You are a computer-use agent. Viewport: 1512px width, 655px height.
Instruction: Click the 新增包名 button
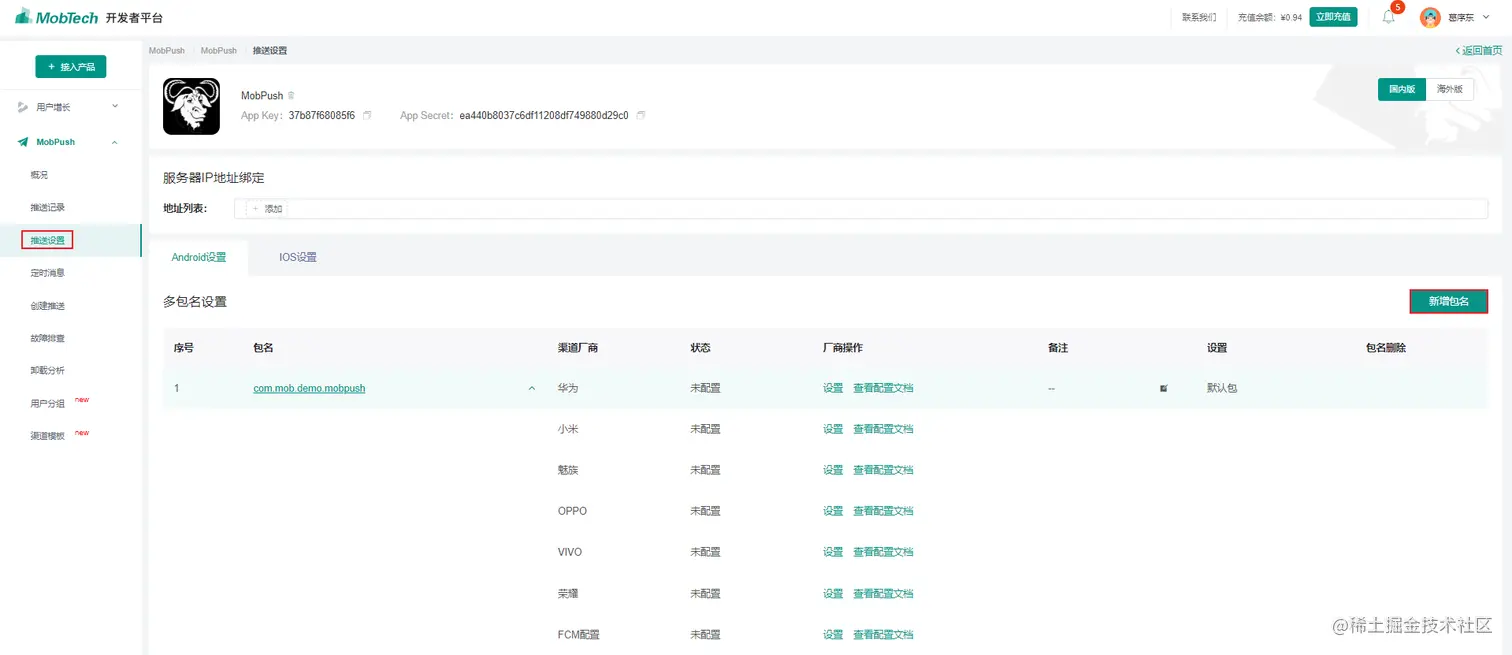pos(1448,301)
